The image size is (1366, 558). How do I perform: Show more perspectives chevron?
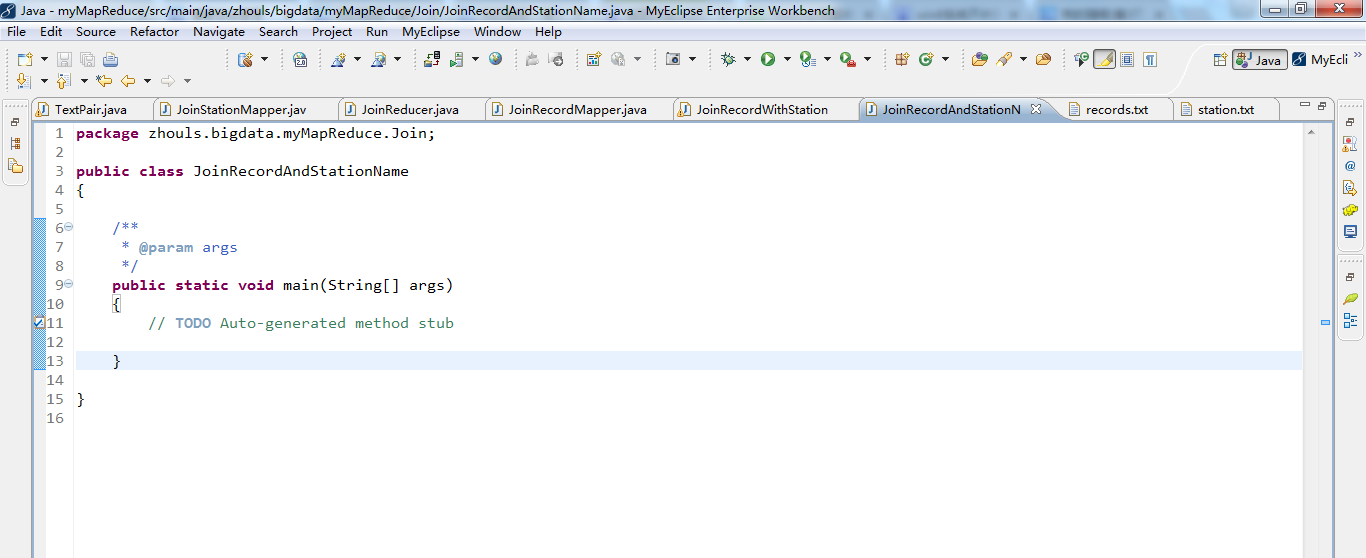[x=1357, y=56]
